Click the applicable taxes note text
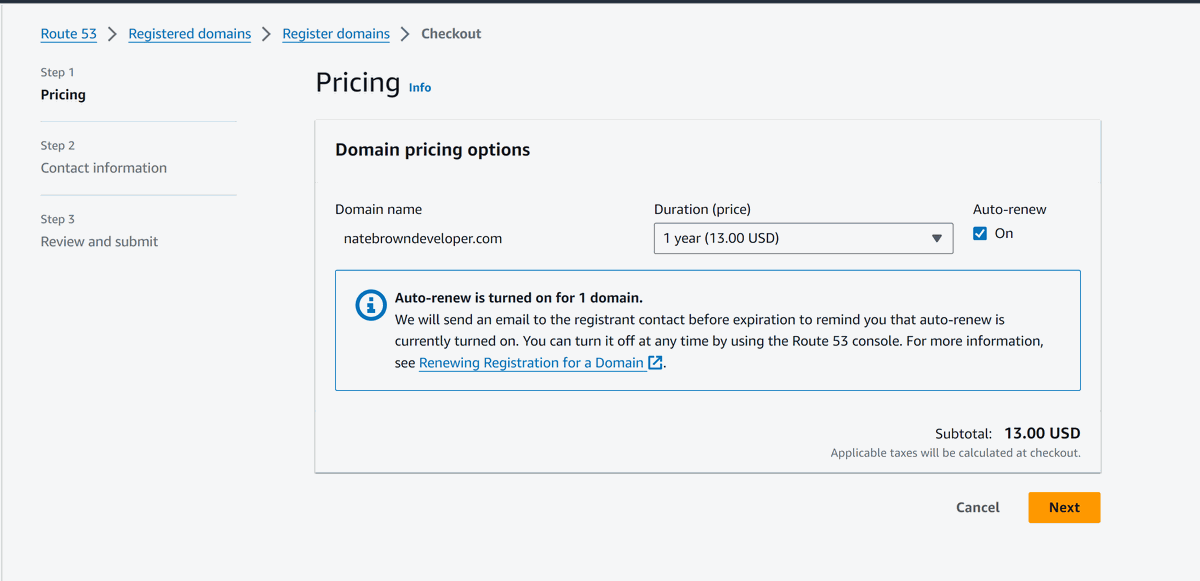 [955, 453]
